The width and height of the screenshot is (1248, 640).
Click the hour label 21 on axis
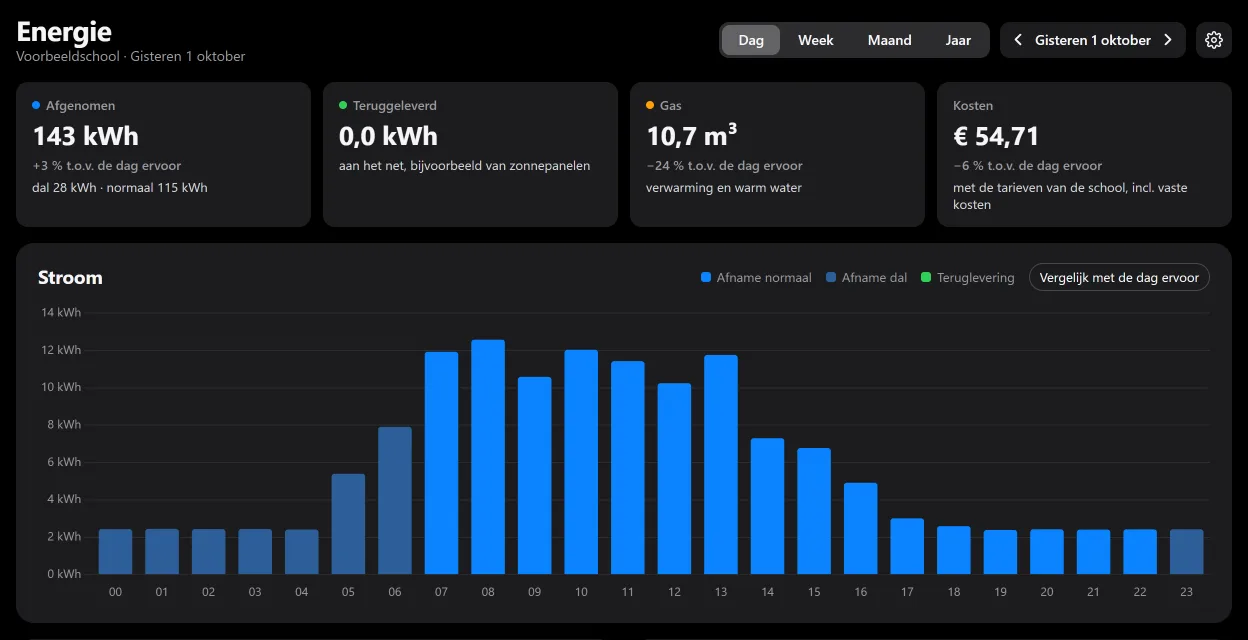point(1093,592)
